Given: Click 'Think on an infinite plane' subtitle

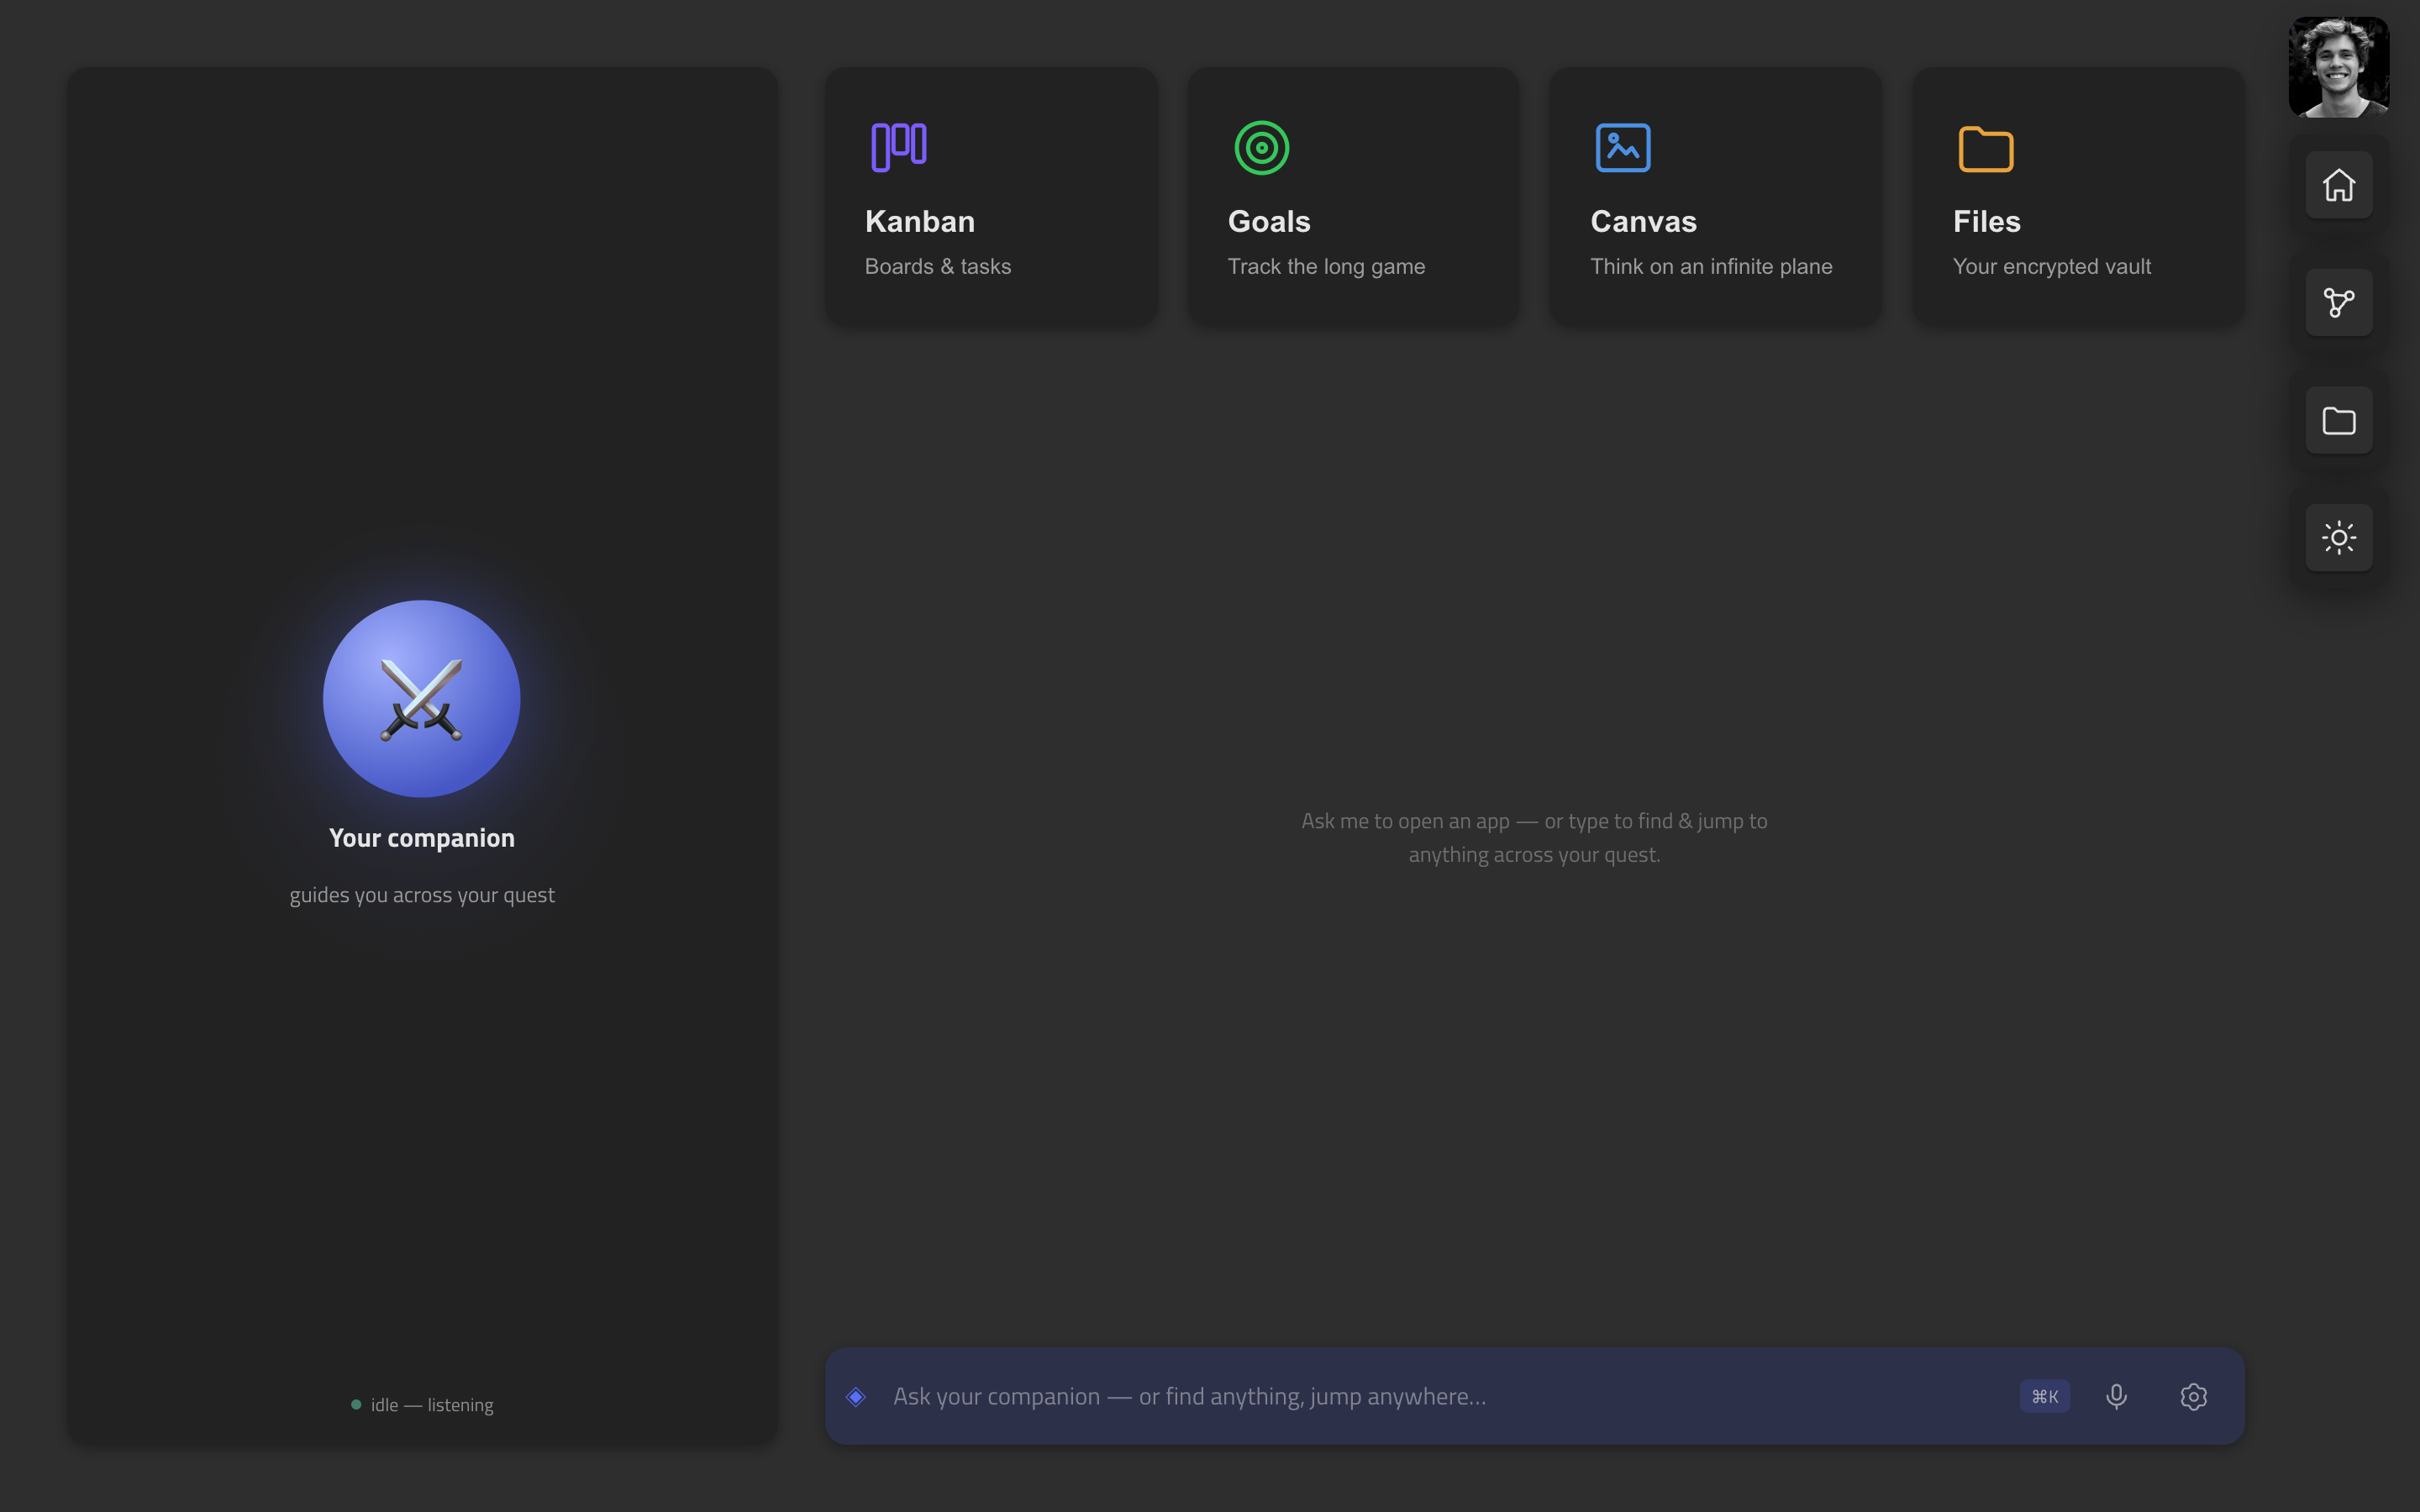Looking at the screenshot, I should [1711, 266].
